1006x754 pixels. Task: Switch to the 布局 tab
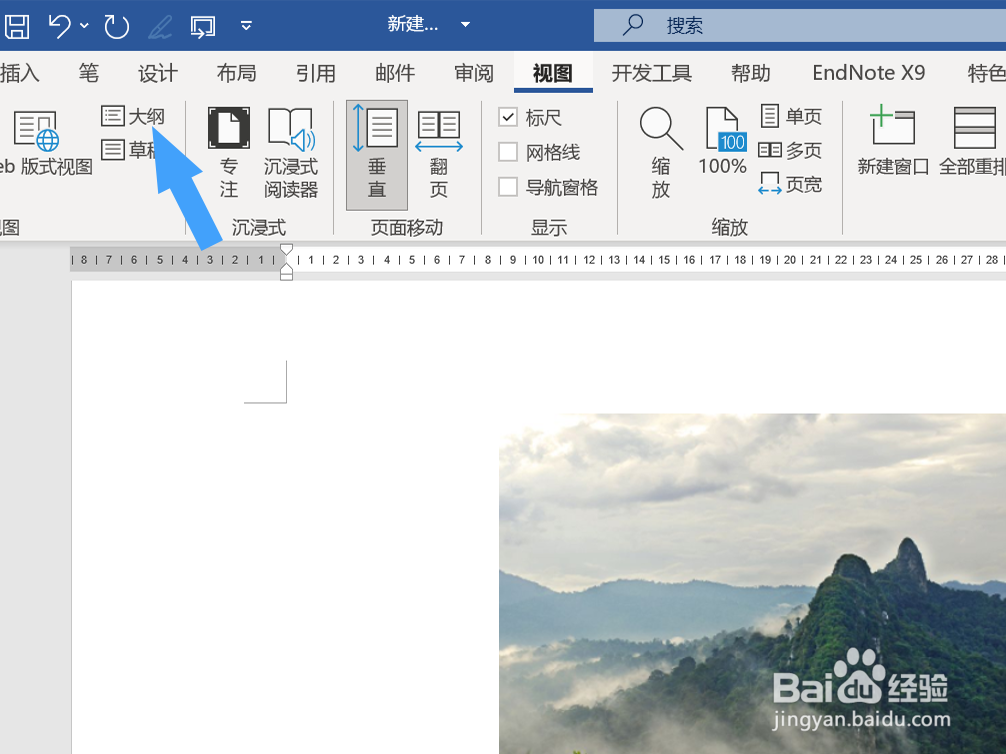coord(236,73)
